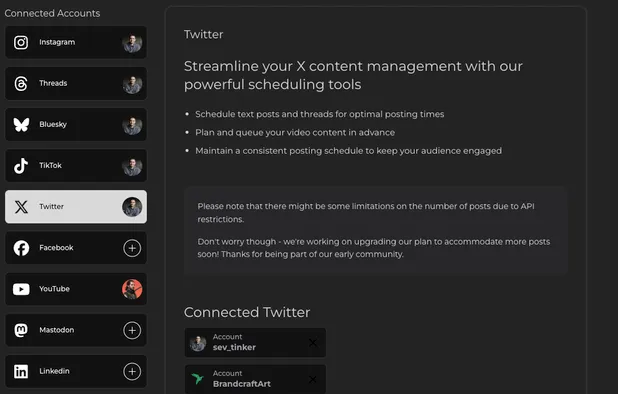Click the Facebook logo icon
The image size is (618, 394).
(x=21, y=248)
